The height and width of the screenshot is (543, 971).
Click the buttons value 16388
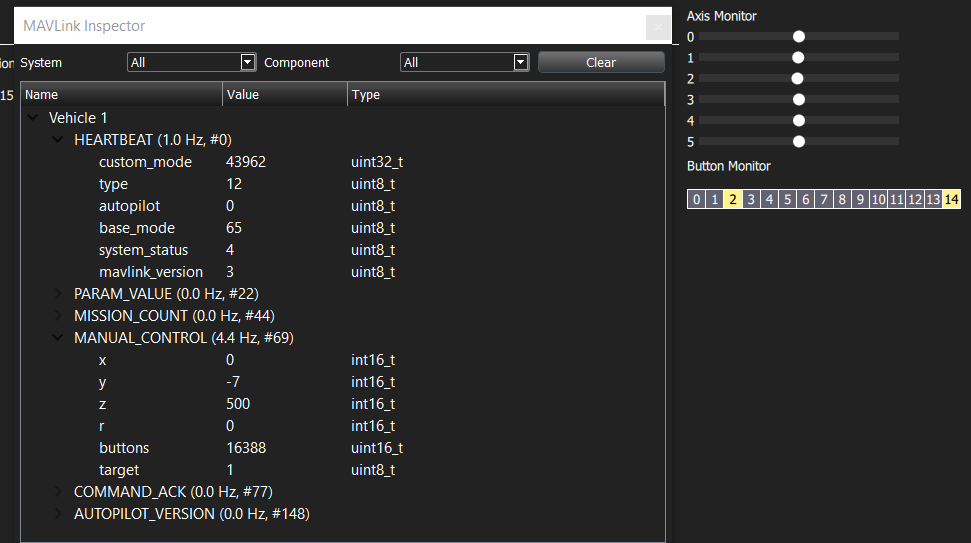(246, 448)
